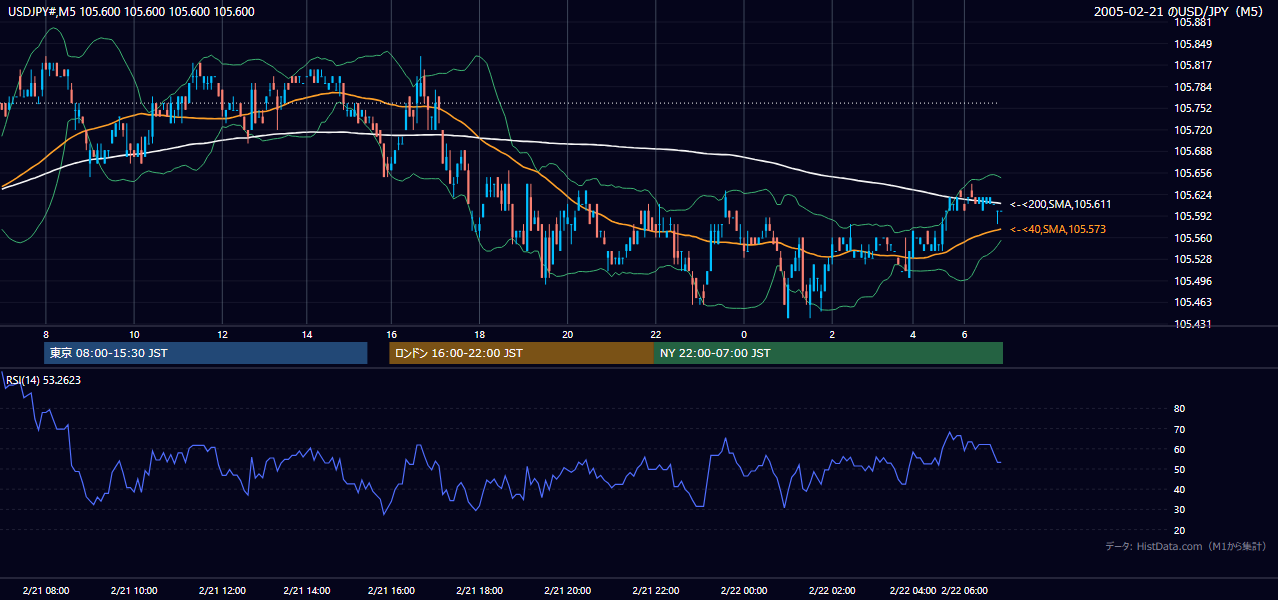Click hour label 14 under price chart
Screen dimensions: 1278x600
pyautogui.click(x=307, y=334)
